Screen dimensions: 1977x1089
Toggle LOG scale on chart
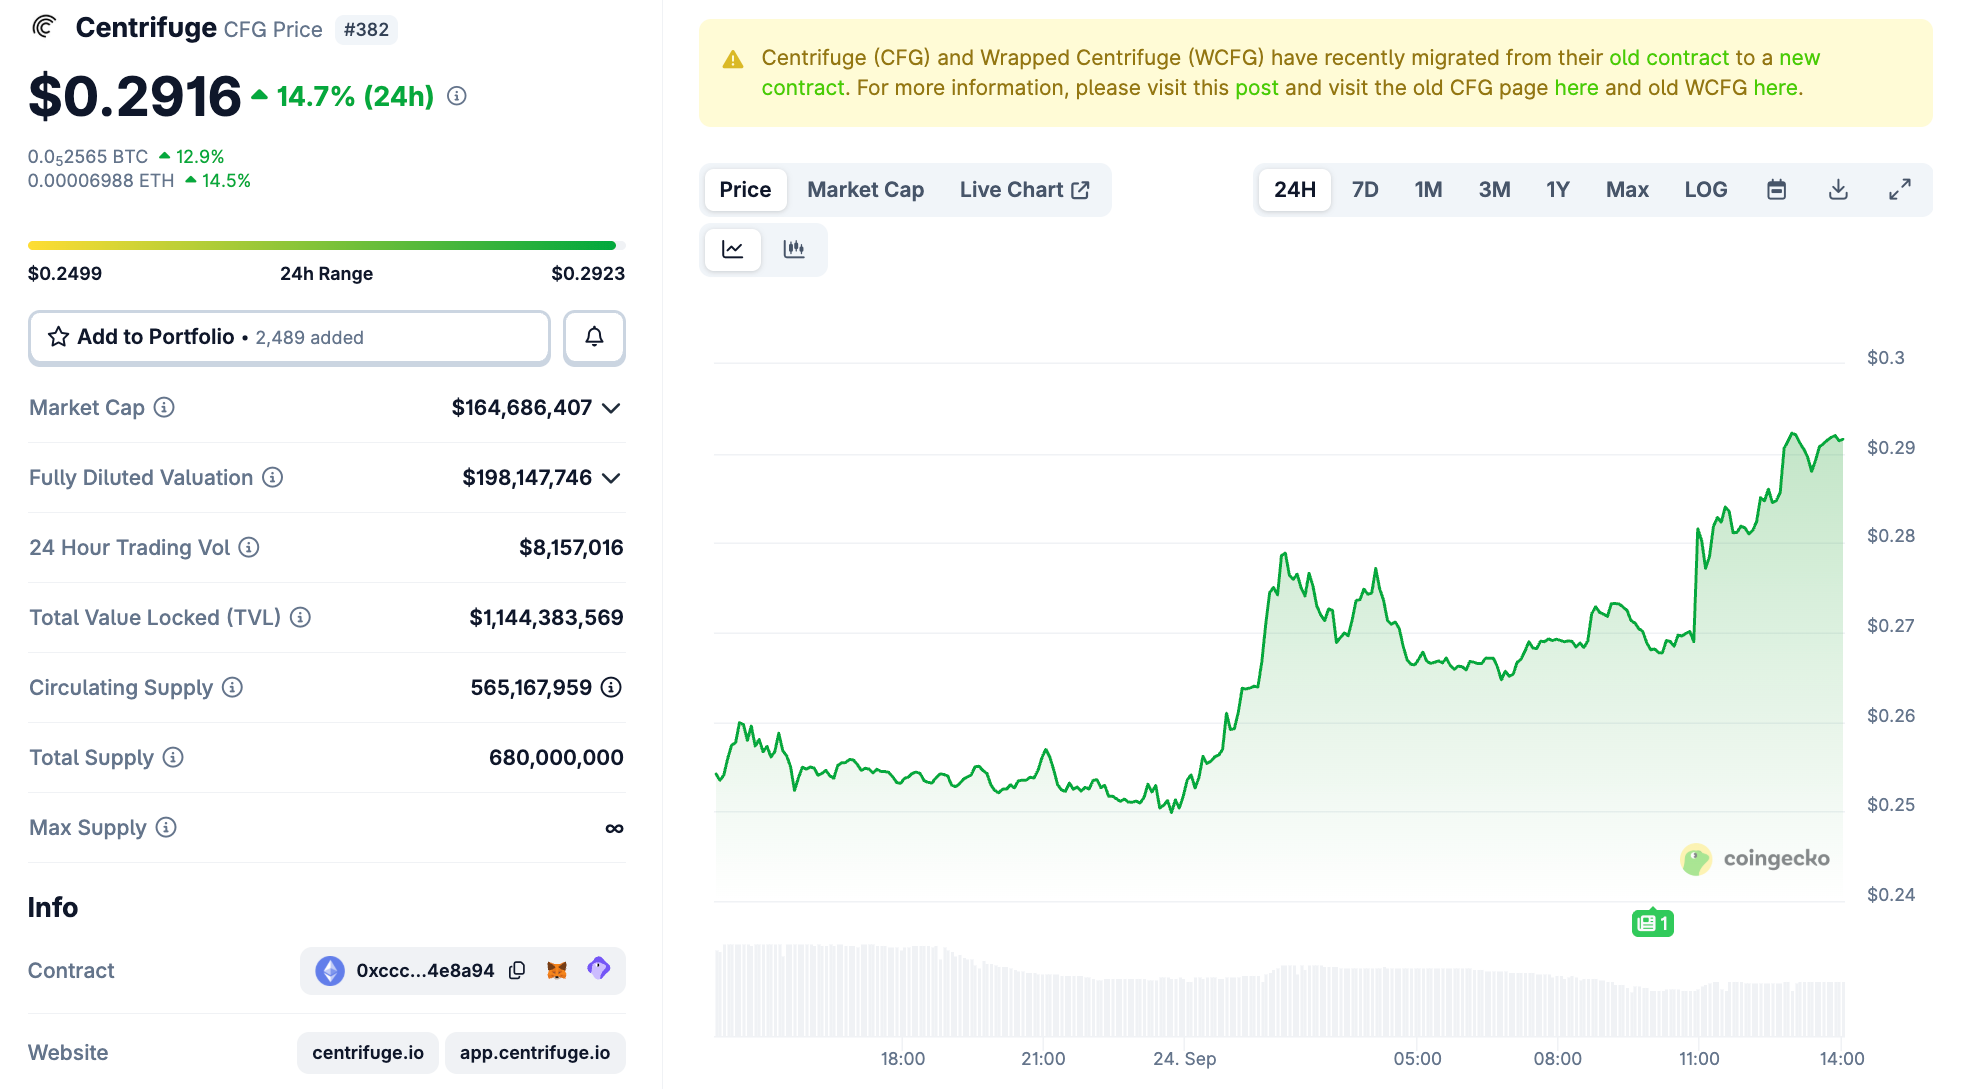[x=1705, y=190]
